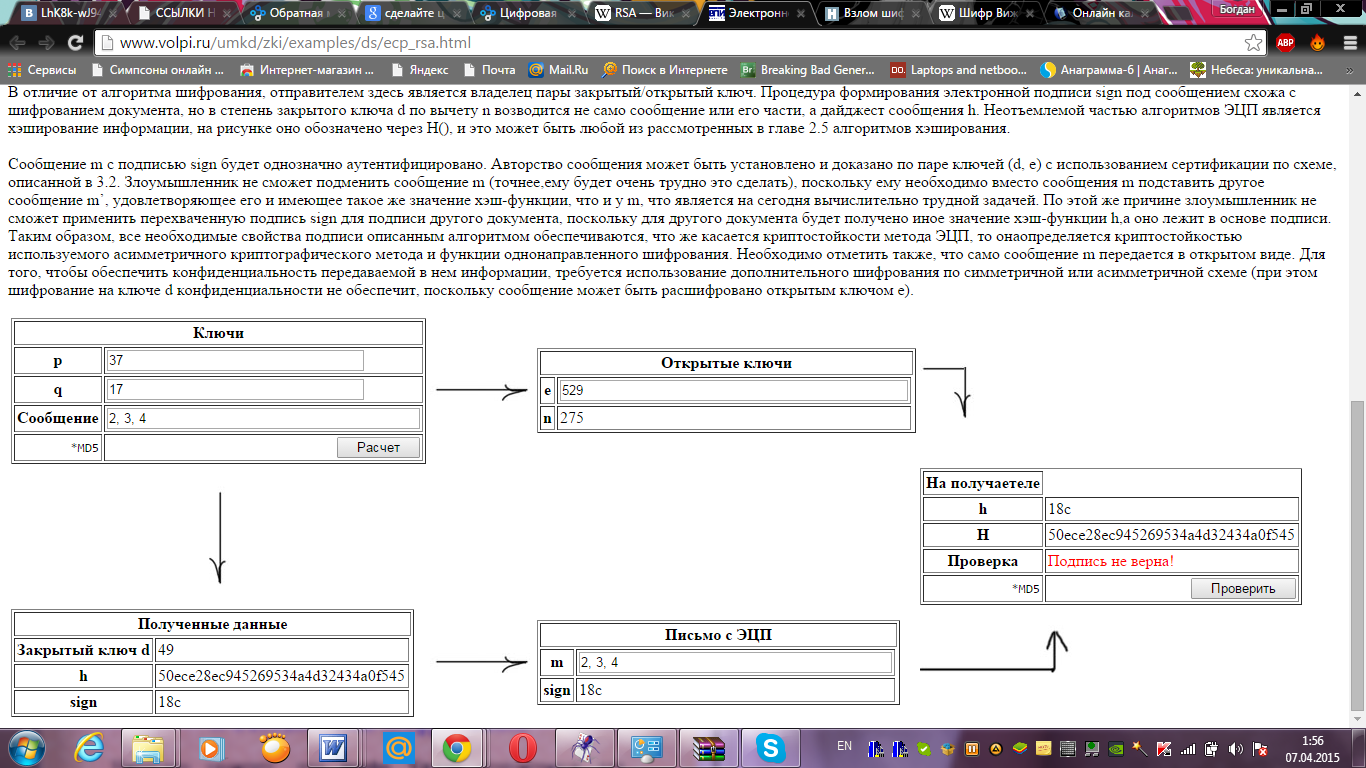The height and width of the screenshot is (768, 1366).
Task: Click the q input field containing 17
Action: (x=234, y=389)
